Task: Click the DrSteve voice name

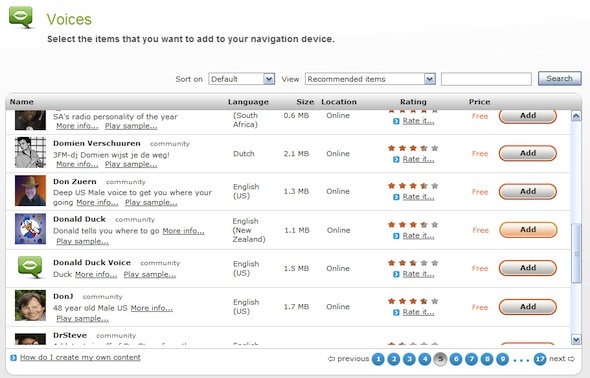Action: point(70,335)
